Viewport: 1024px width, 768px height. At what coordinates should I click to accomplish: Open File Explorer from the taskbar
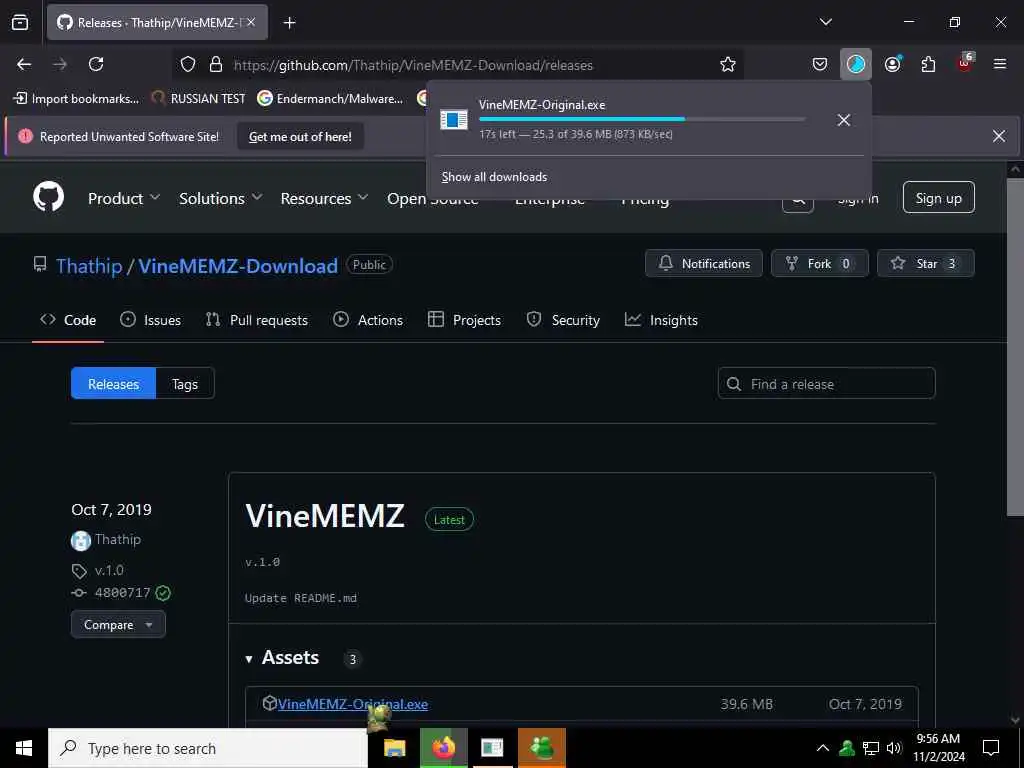click(394, 748)
